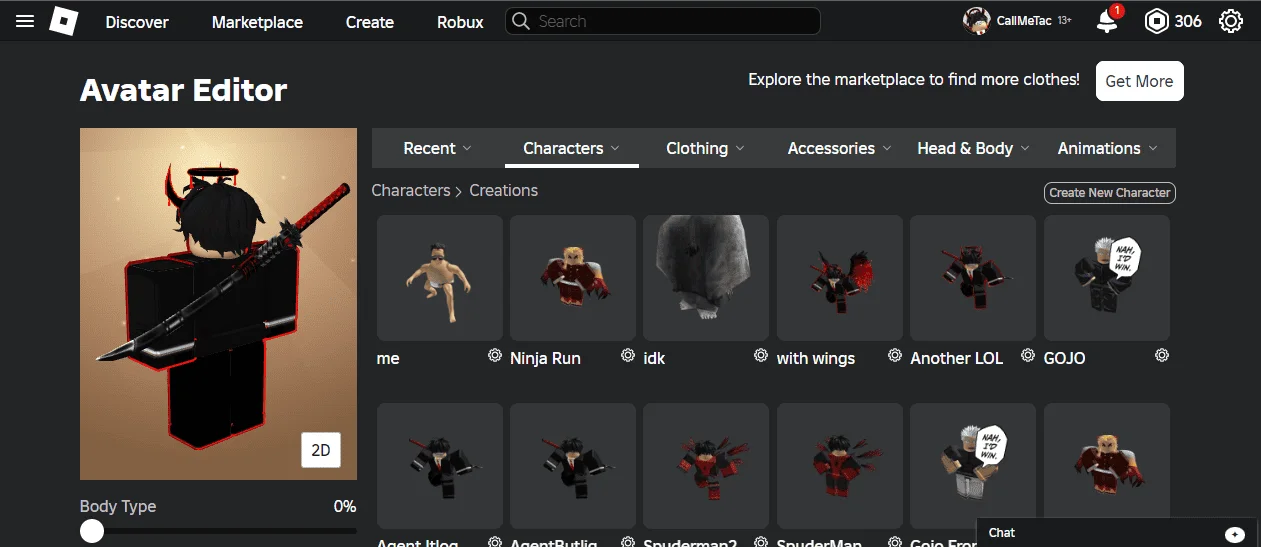The width and height of the screenshot is (1261, 547).
Task: Click the 'Another LOL' name label
Action: (957, 358)
